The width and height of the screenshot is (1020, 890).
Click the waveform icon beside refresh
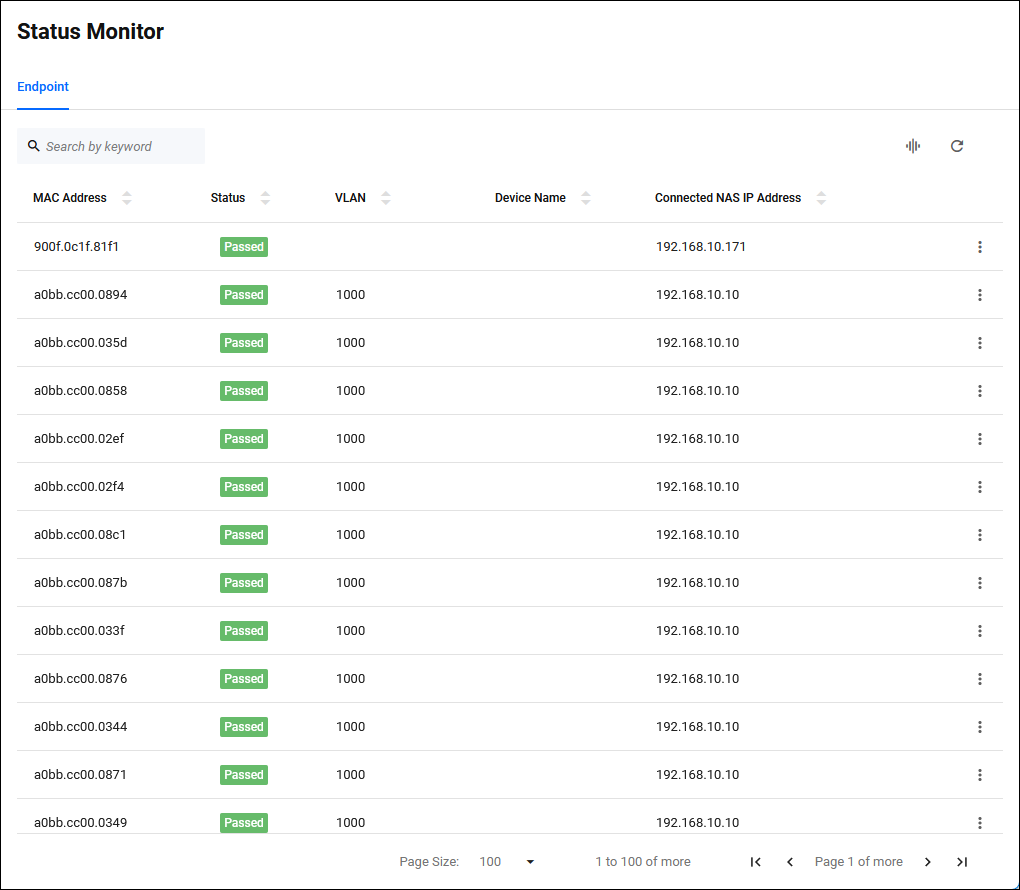tap(913, 146)
